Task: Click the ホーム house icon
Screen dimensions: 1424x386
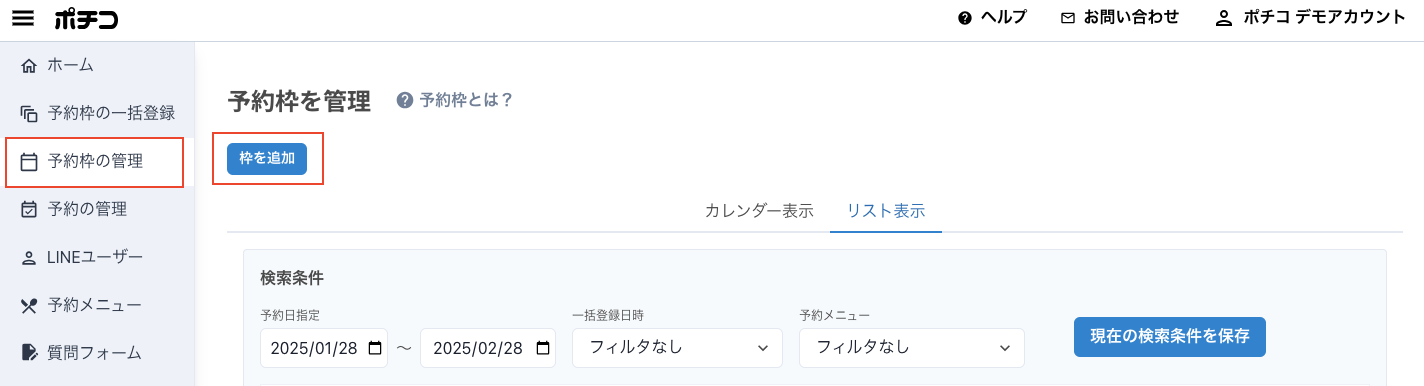Action: pyautogui.click(x=29, y=66)
